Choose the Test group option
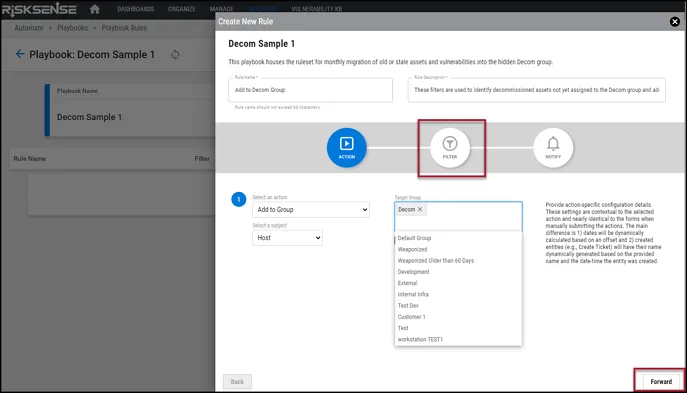The width and height of the screenshot is (687, 393). pyautogui.click(x=458, y=328)
